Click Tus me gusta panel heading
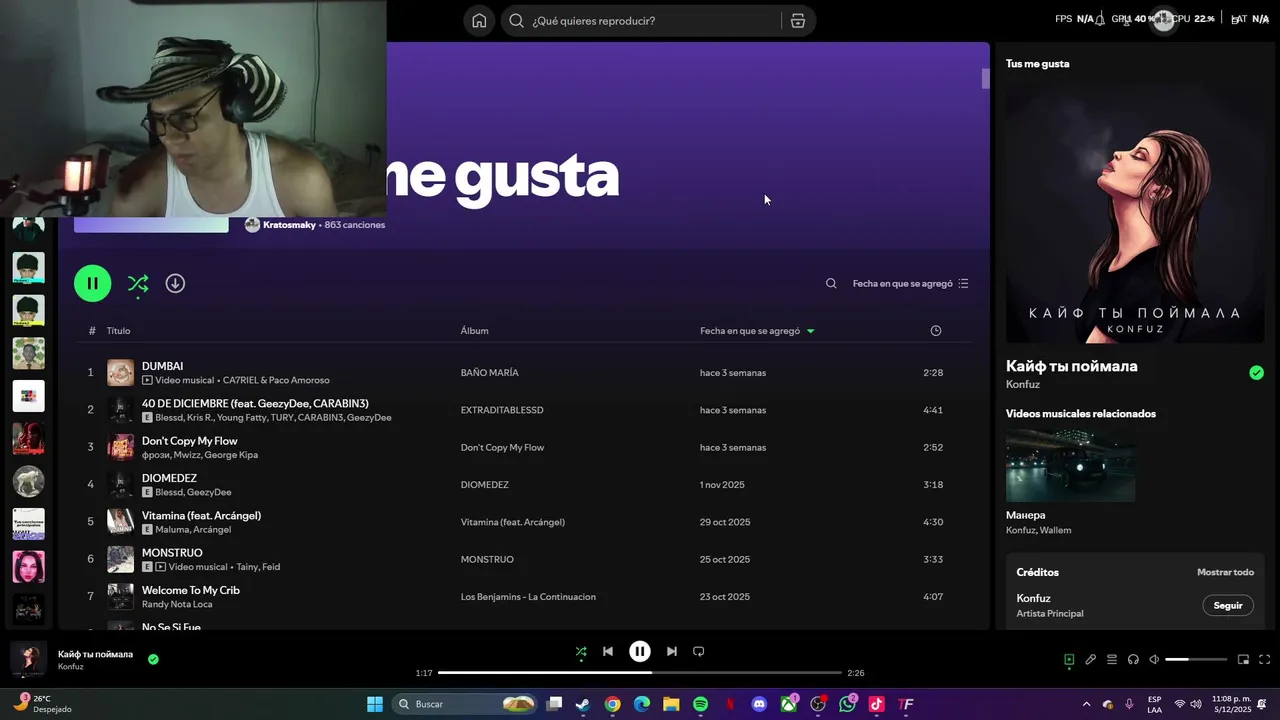This screenshot has height=720, width=1280. point(1037,63)
